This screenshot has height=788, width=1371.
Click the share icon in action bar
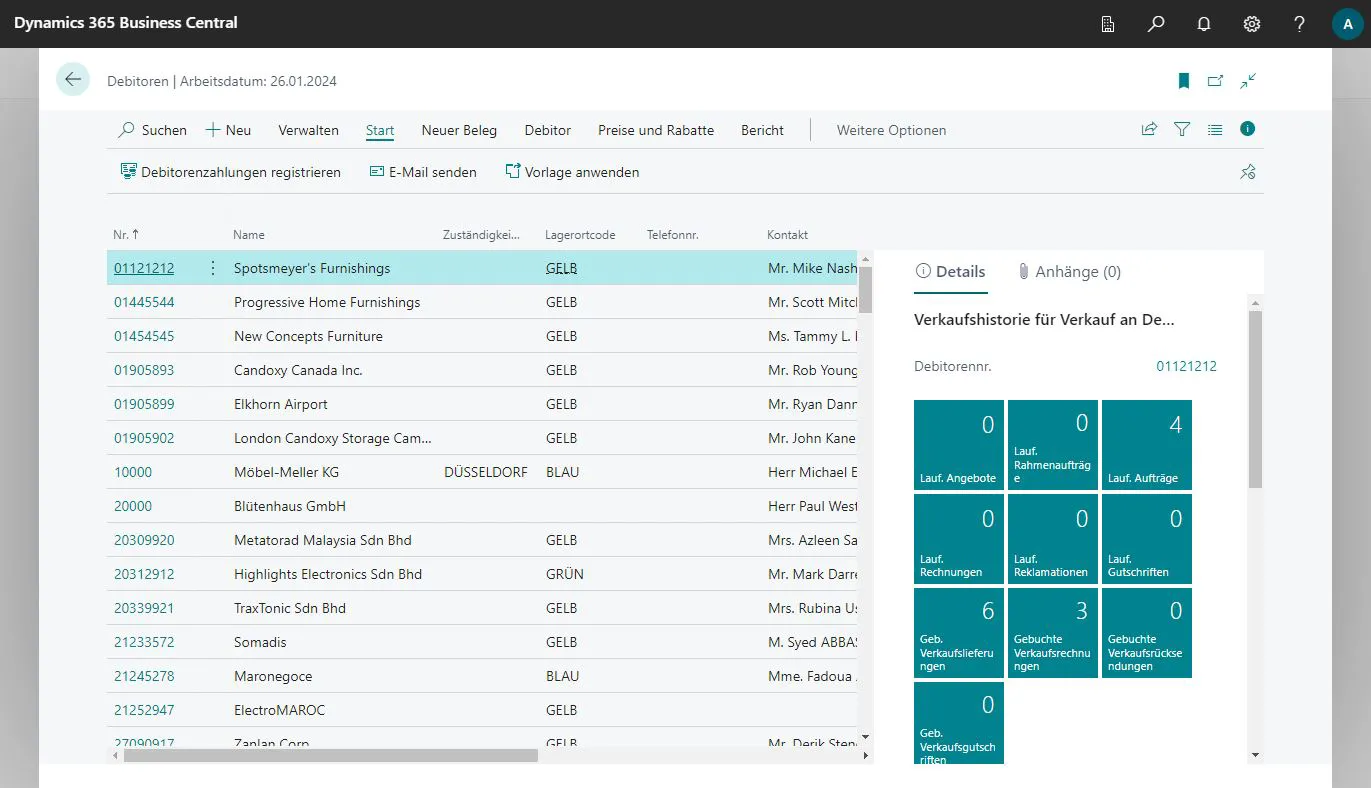1150,129
